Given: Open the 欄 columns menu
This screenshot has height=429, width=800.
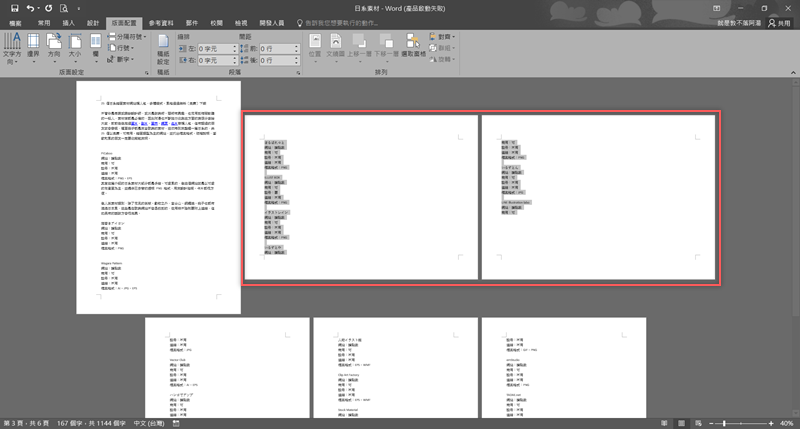Looking at the screenshot, I should (x=95, y=48).
